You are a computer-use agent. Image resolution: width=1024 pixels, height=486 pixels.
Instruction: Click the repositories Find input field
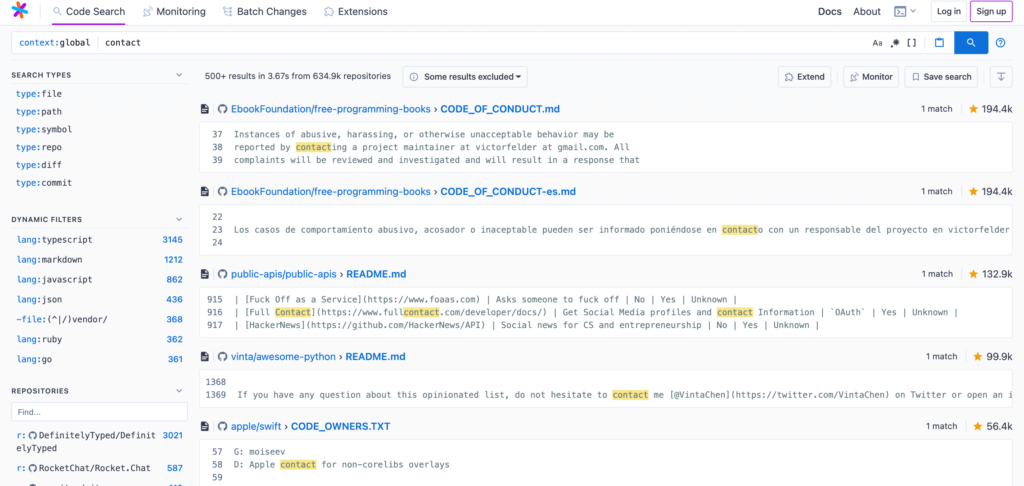click(99, 412)
